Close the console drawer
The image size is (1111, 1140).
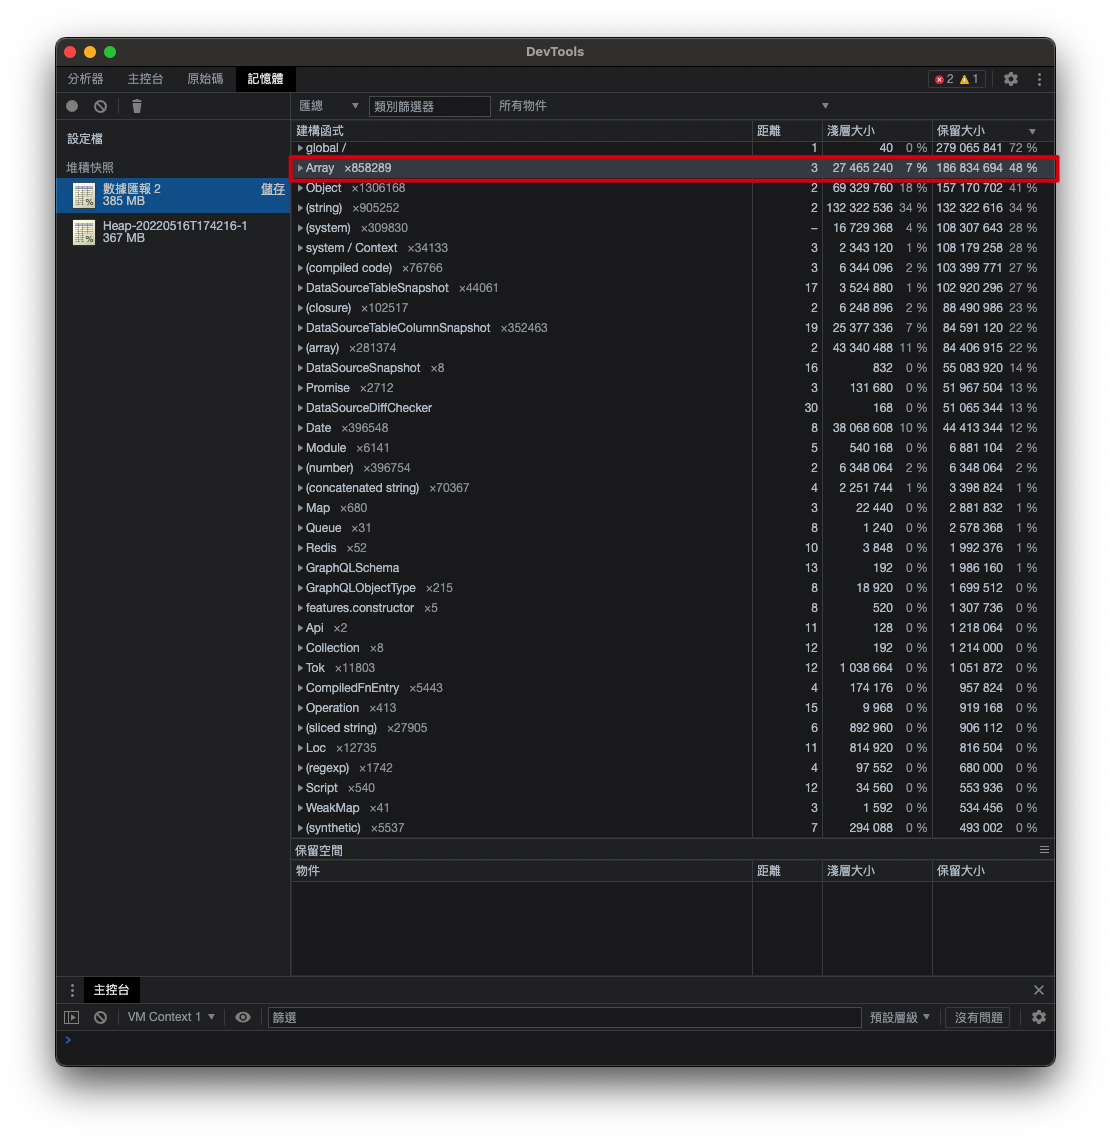tap(1039, 990)
